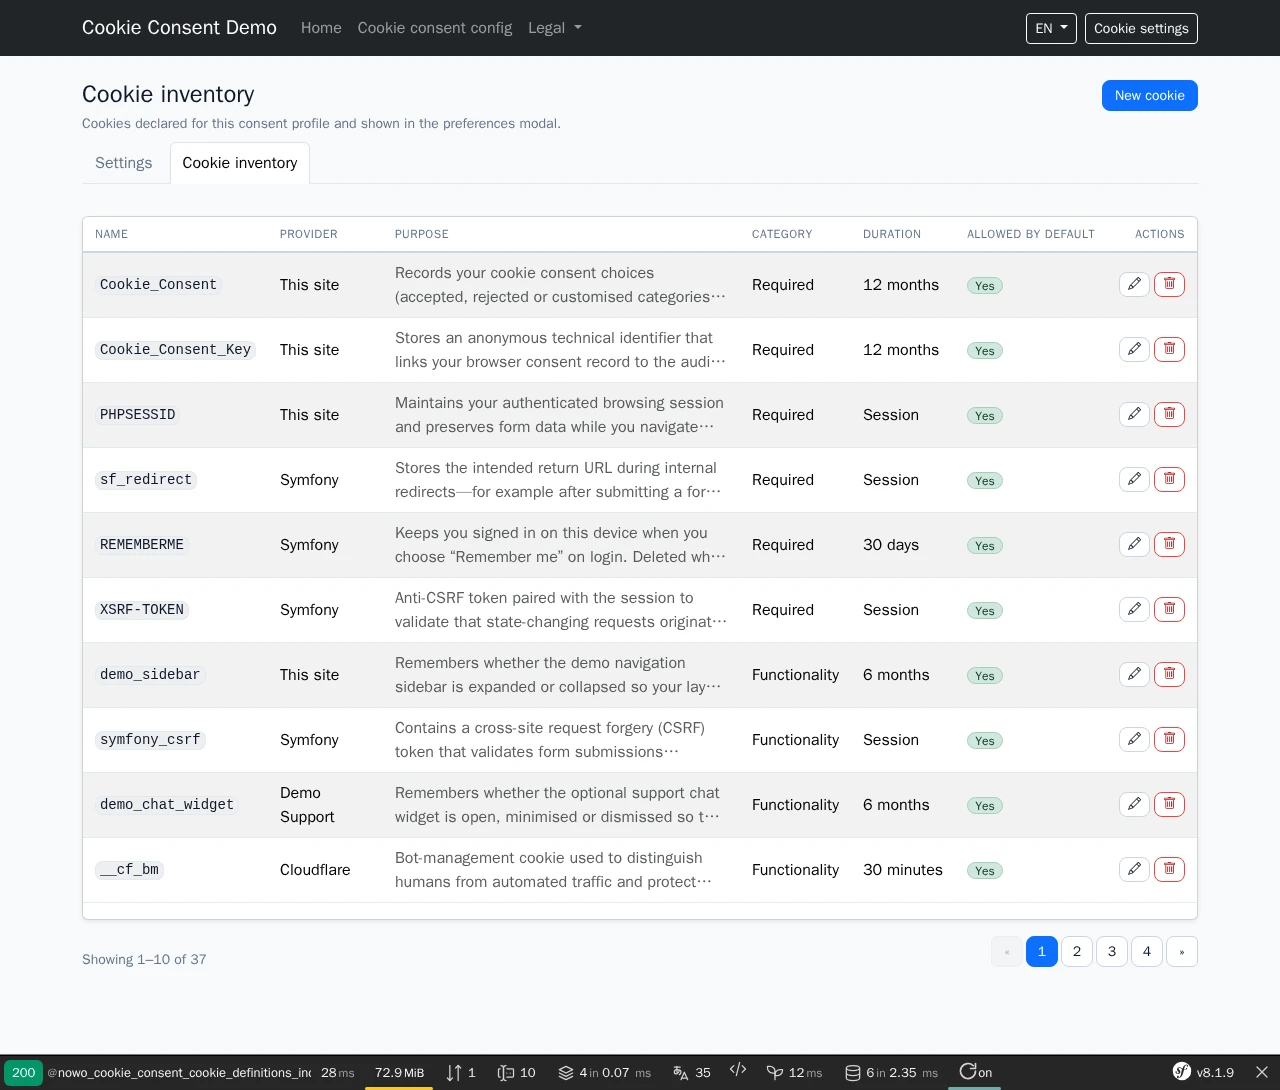Open the Cookie settings button

click(x=1141, y=28)
